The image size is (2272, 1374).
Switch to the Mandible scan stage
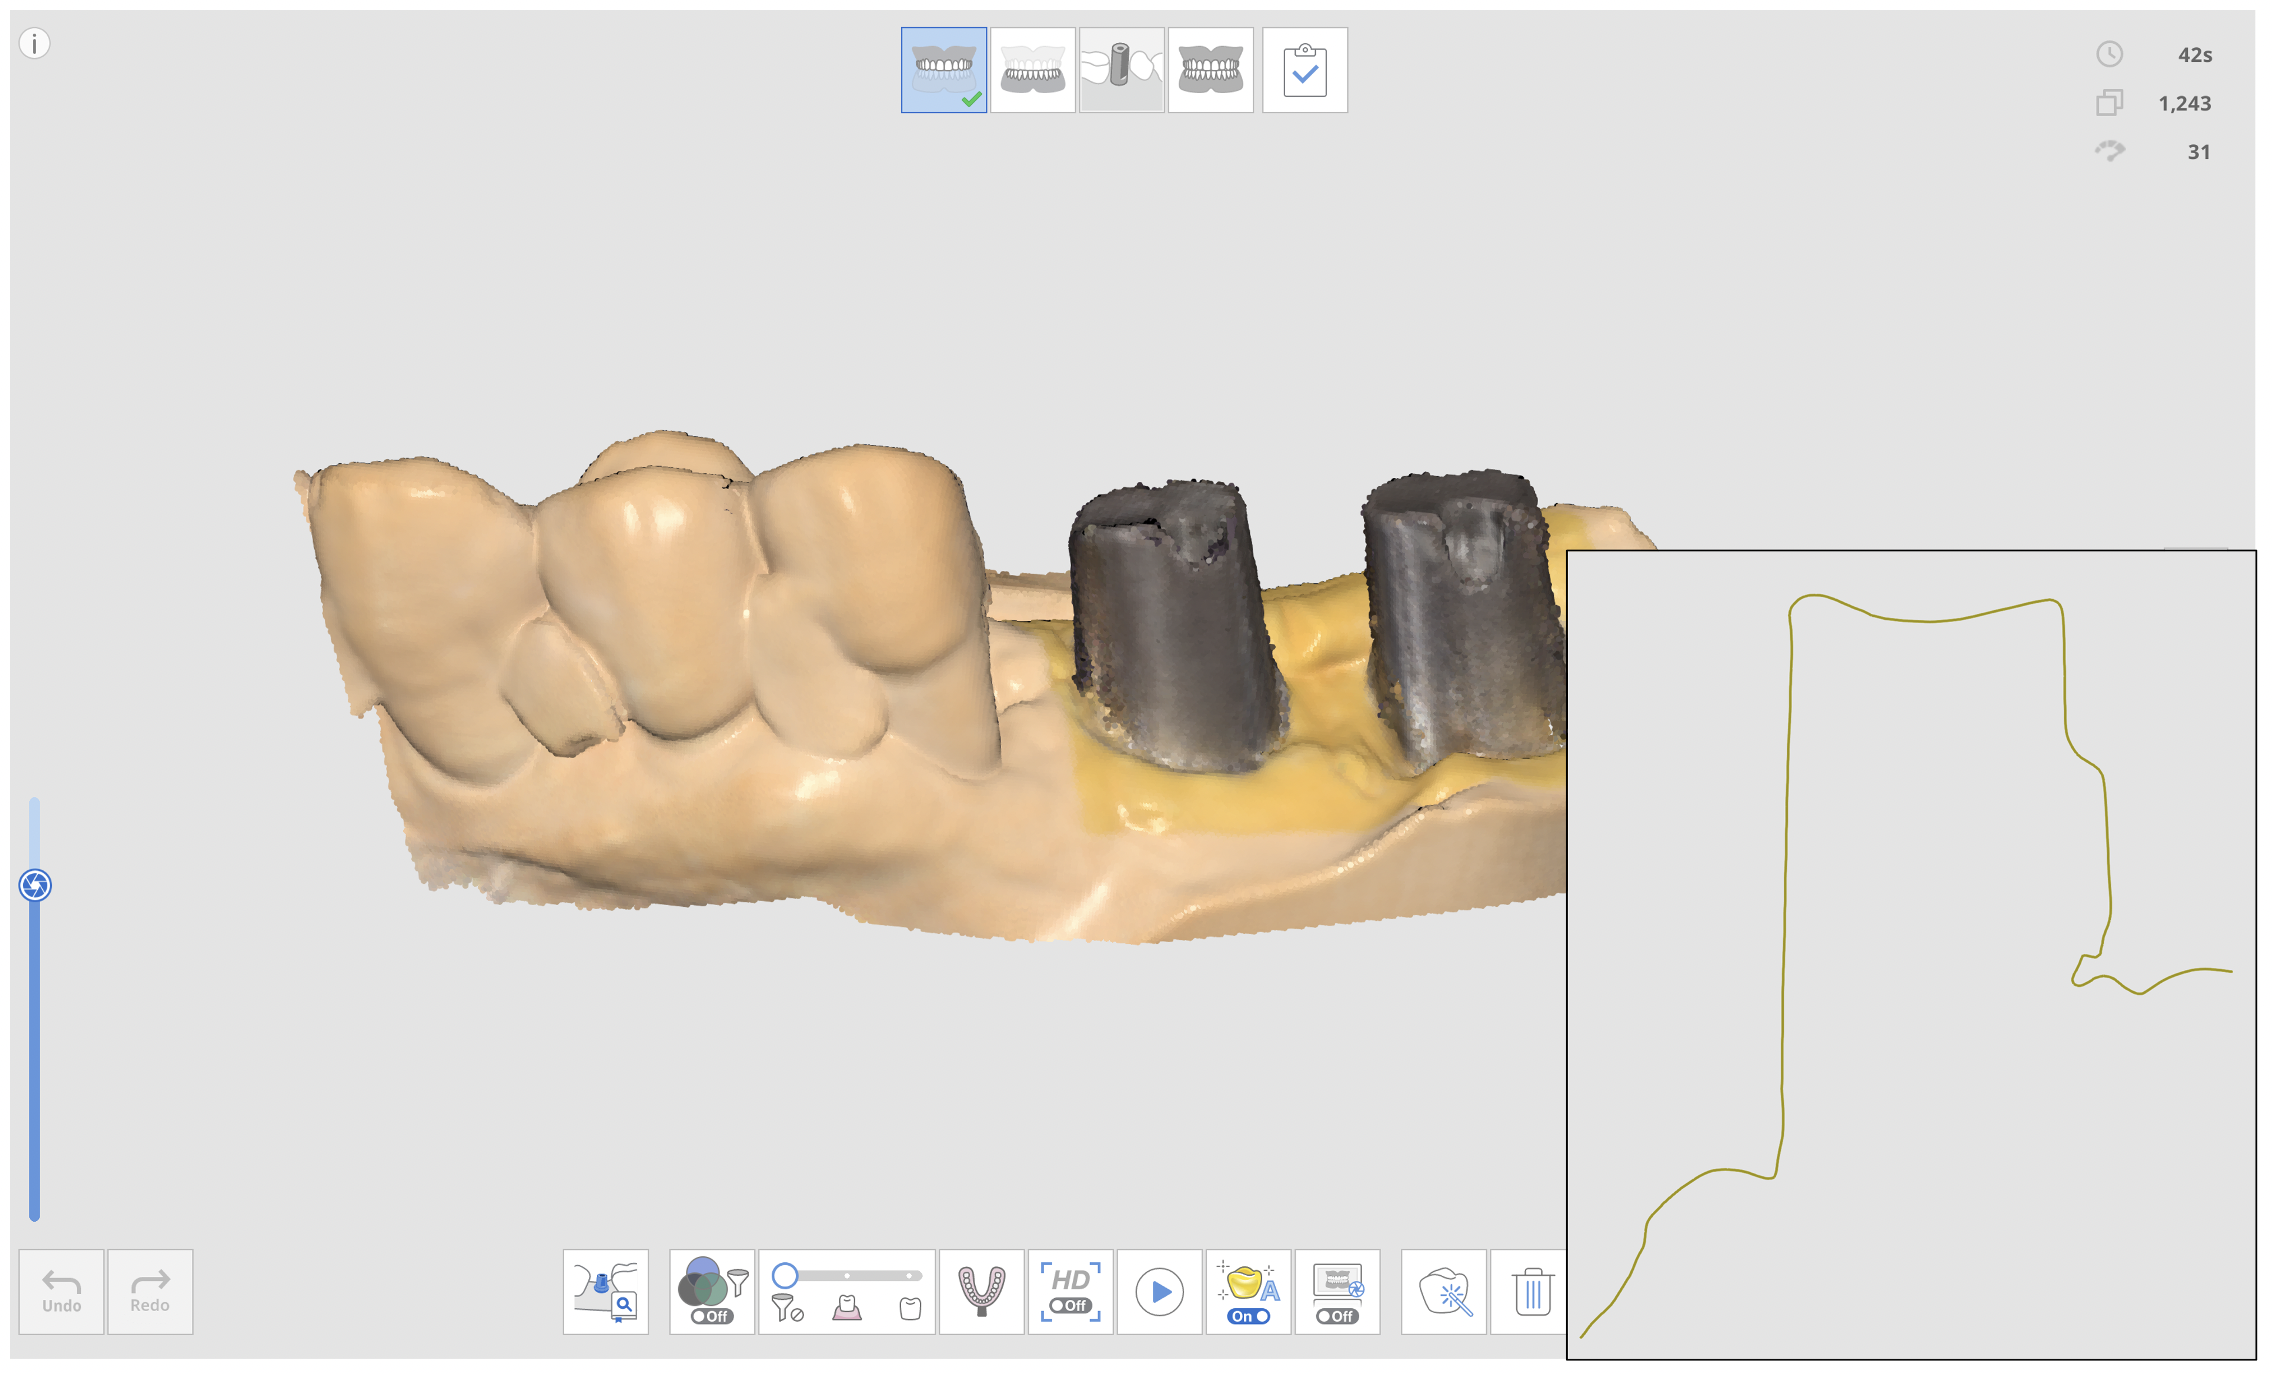1032,70
